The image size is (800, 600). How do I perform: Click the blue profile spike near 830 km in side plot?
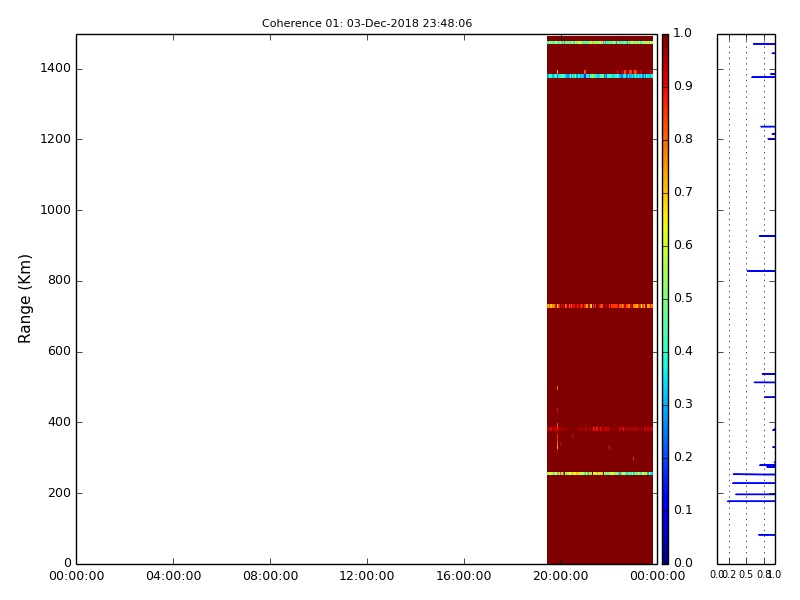click(x=761, y=271)
